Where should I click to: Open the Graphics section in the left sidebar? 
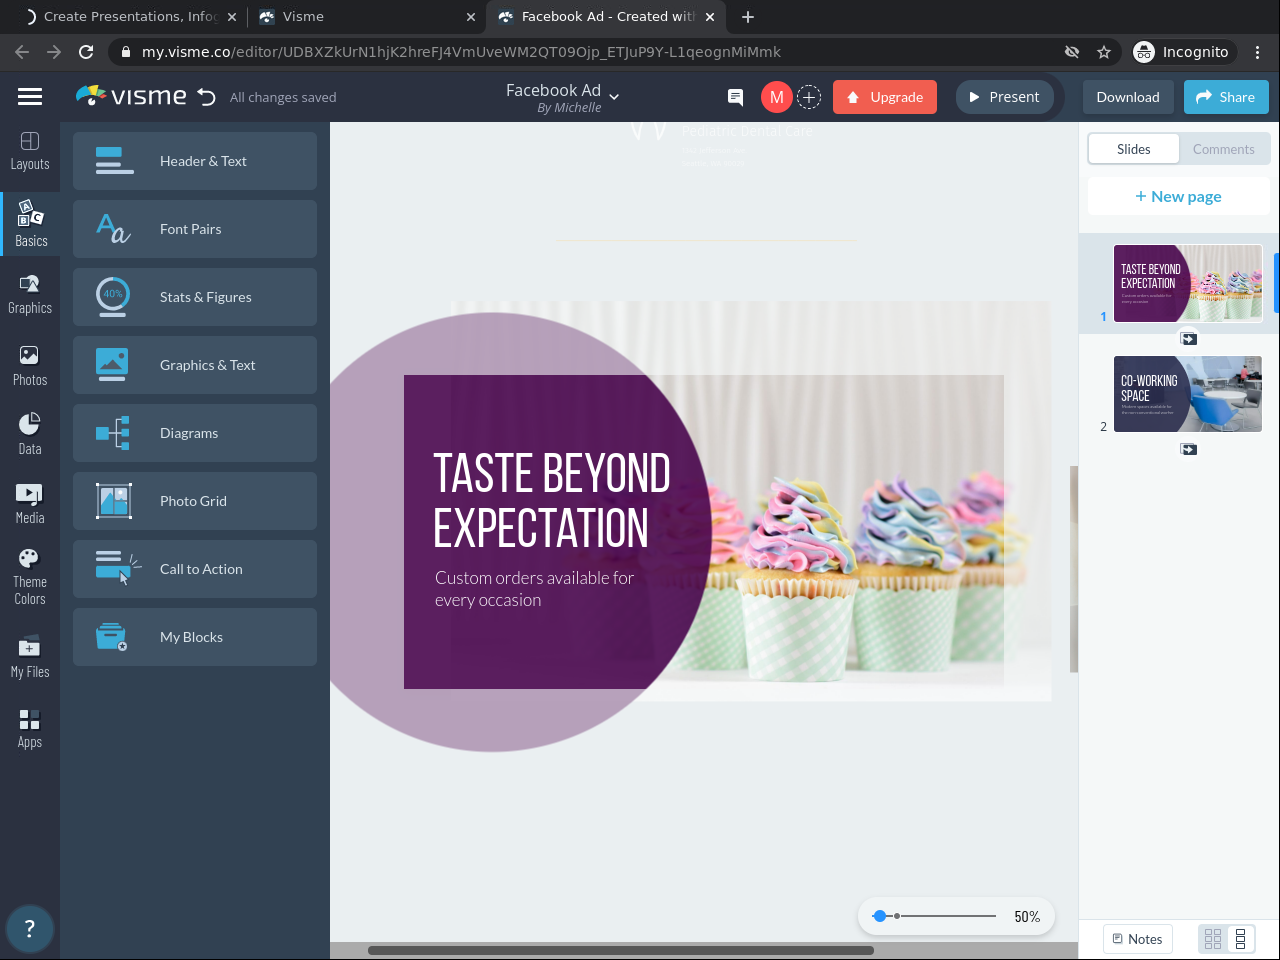(30, 296)
